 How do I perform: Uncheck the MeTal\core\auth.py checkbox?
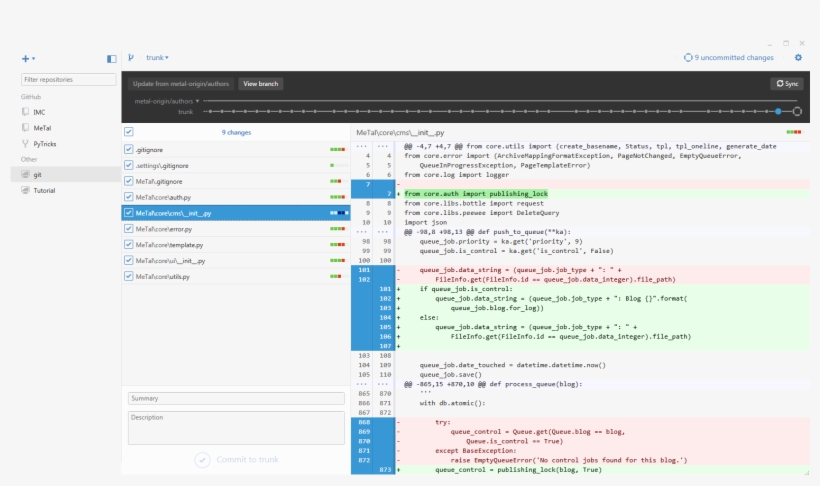[129, 197]
